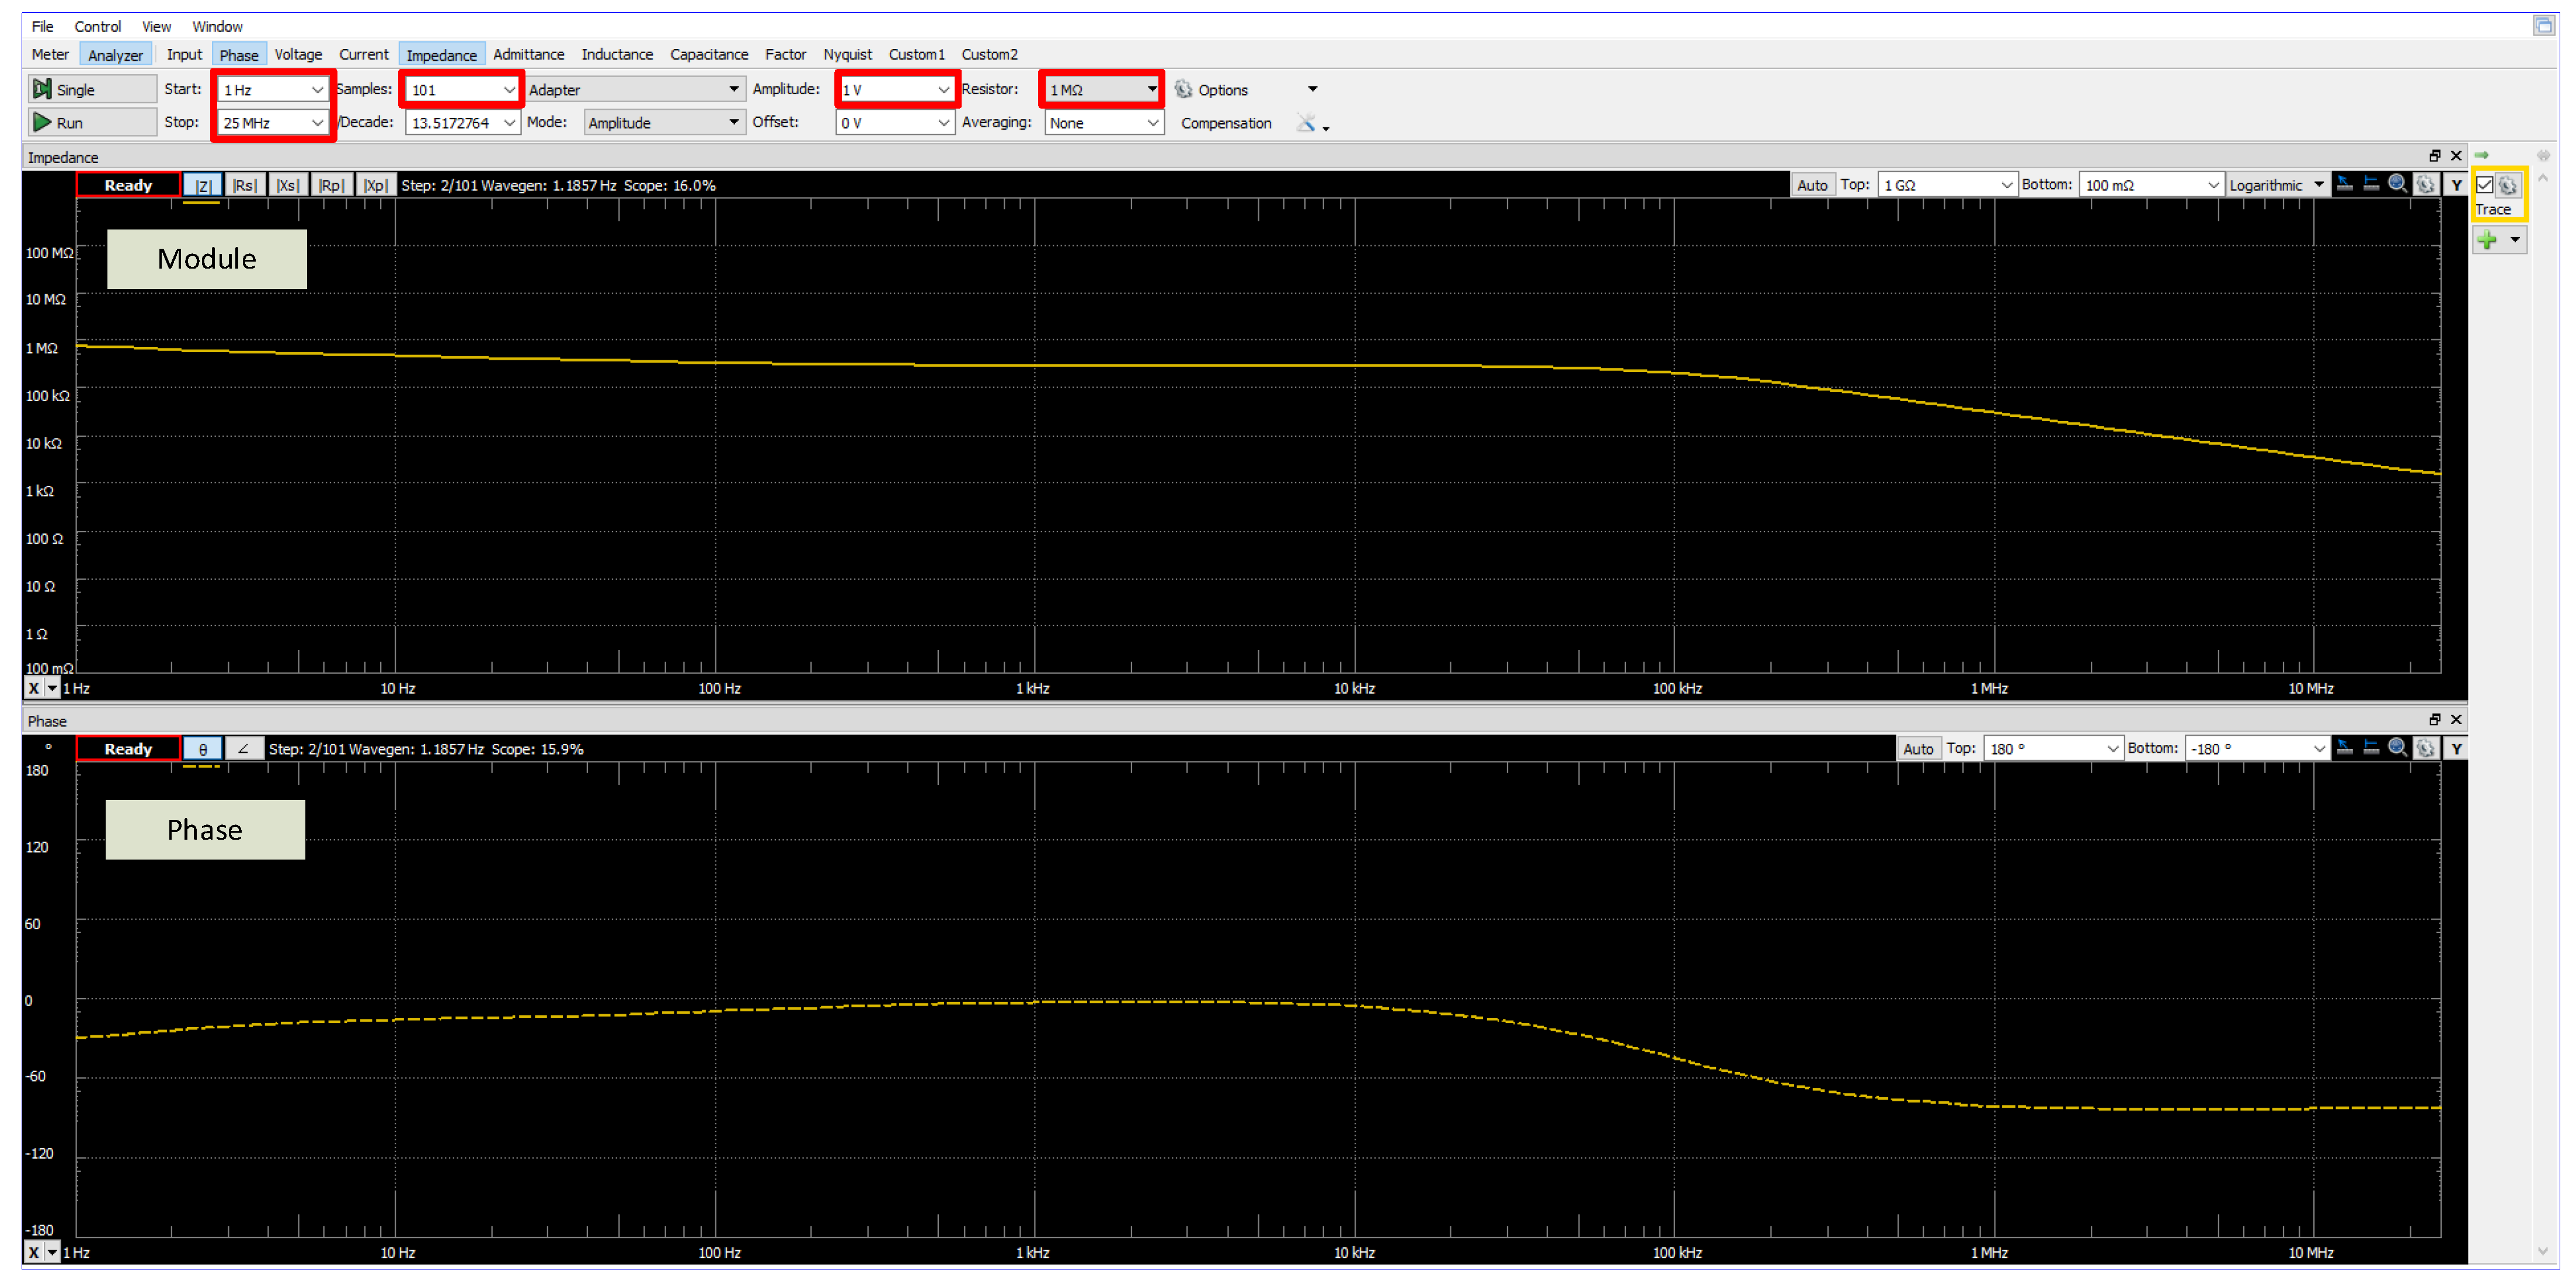Click the zoom magnifier in Impedance plot
Image resolution: width=2576 pixels, height=1287 pixels.
(2397, 185)
